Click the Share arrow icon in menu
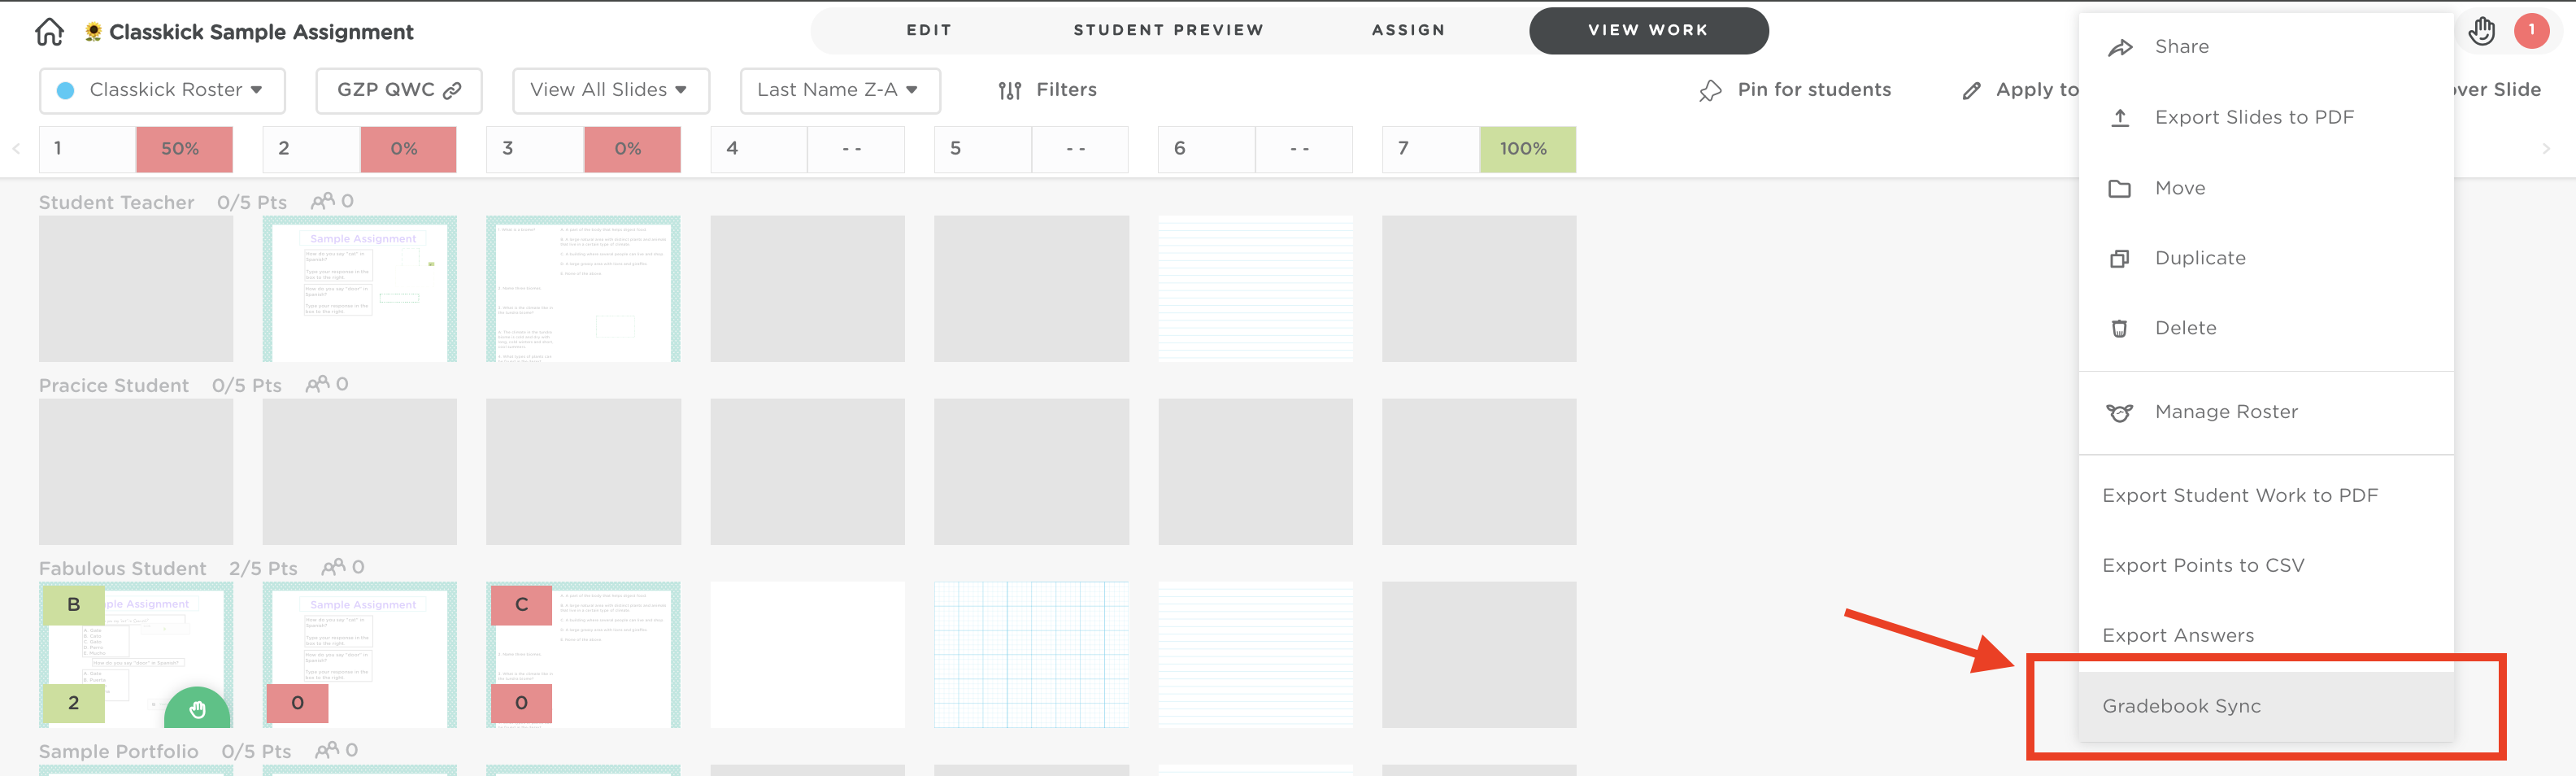This screenshot has height=776, width=2576. [2120, 47]
